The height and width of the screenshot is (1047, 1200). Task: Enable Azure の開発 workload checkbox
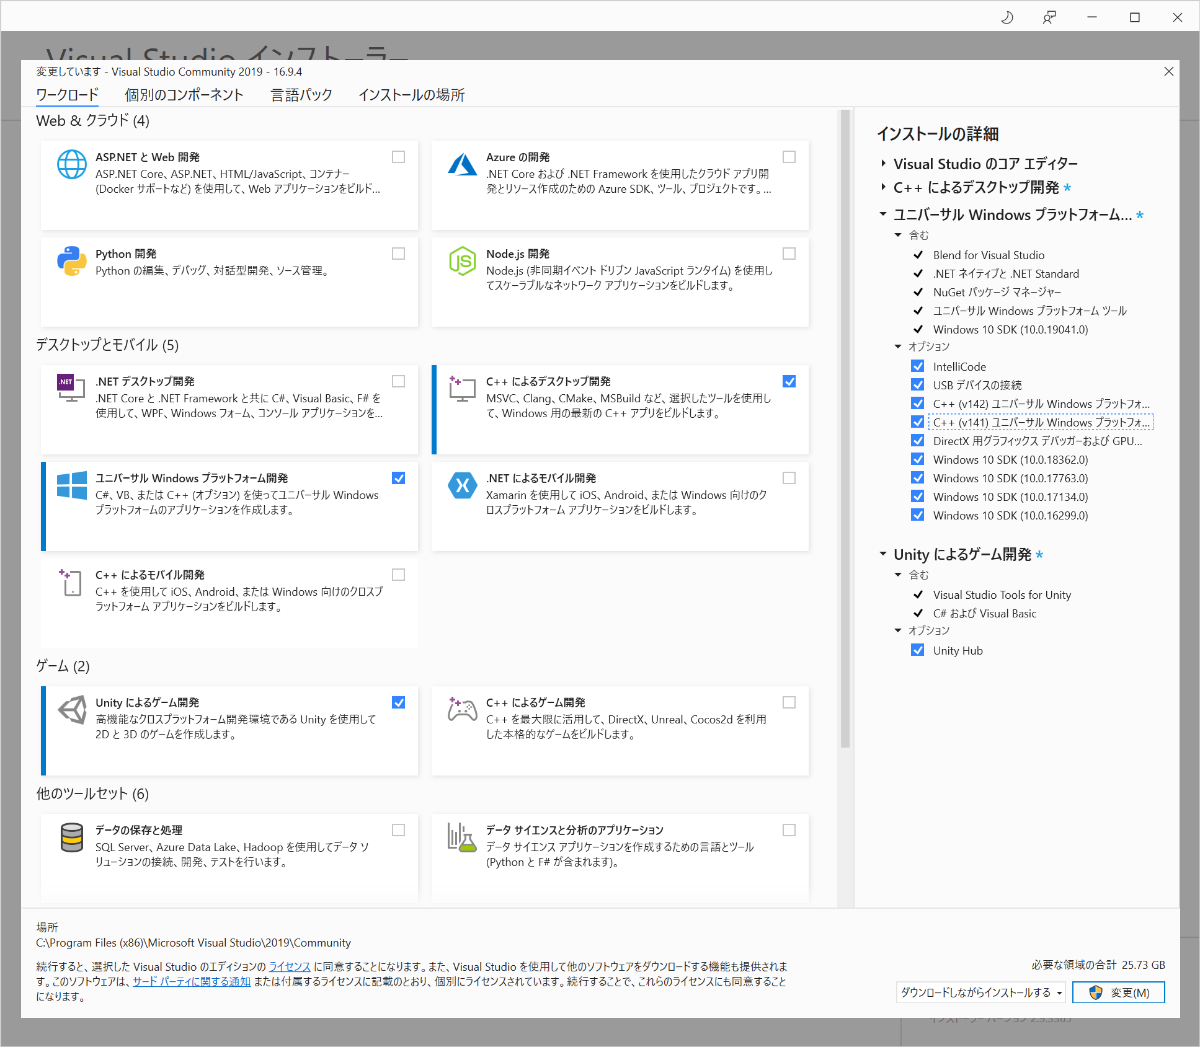pos(789,157)
